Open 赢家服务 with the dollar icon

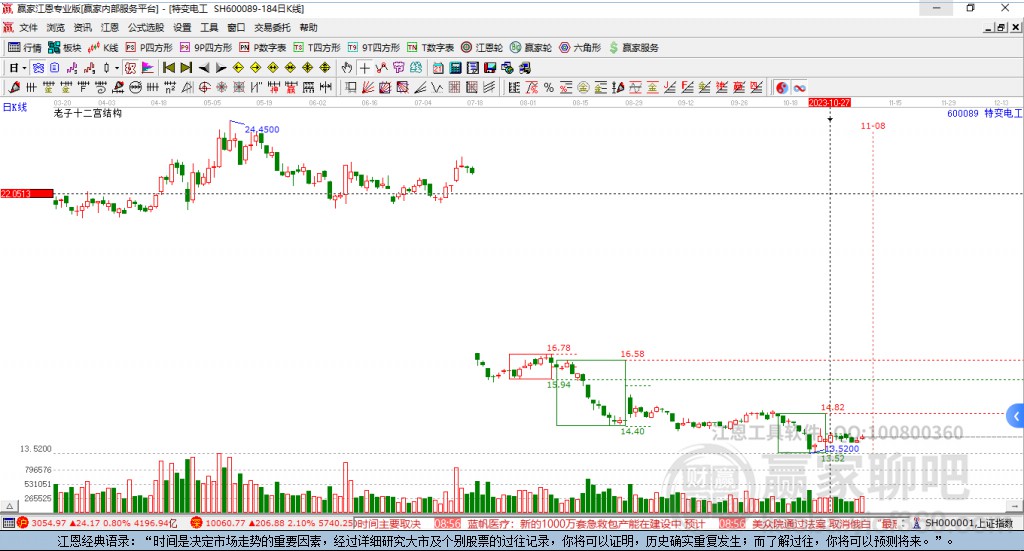pos(633,48)
